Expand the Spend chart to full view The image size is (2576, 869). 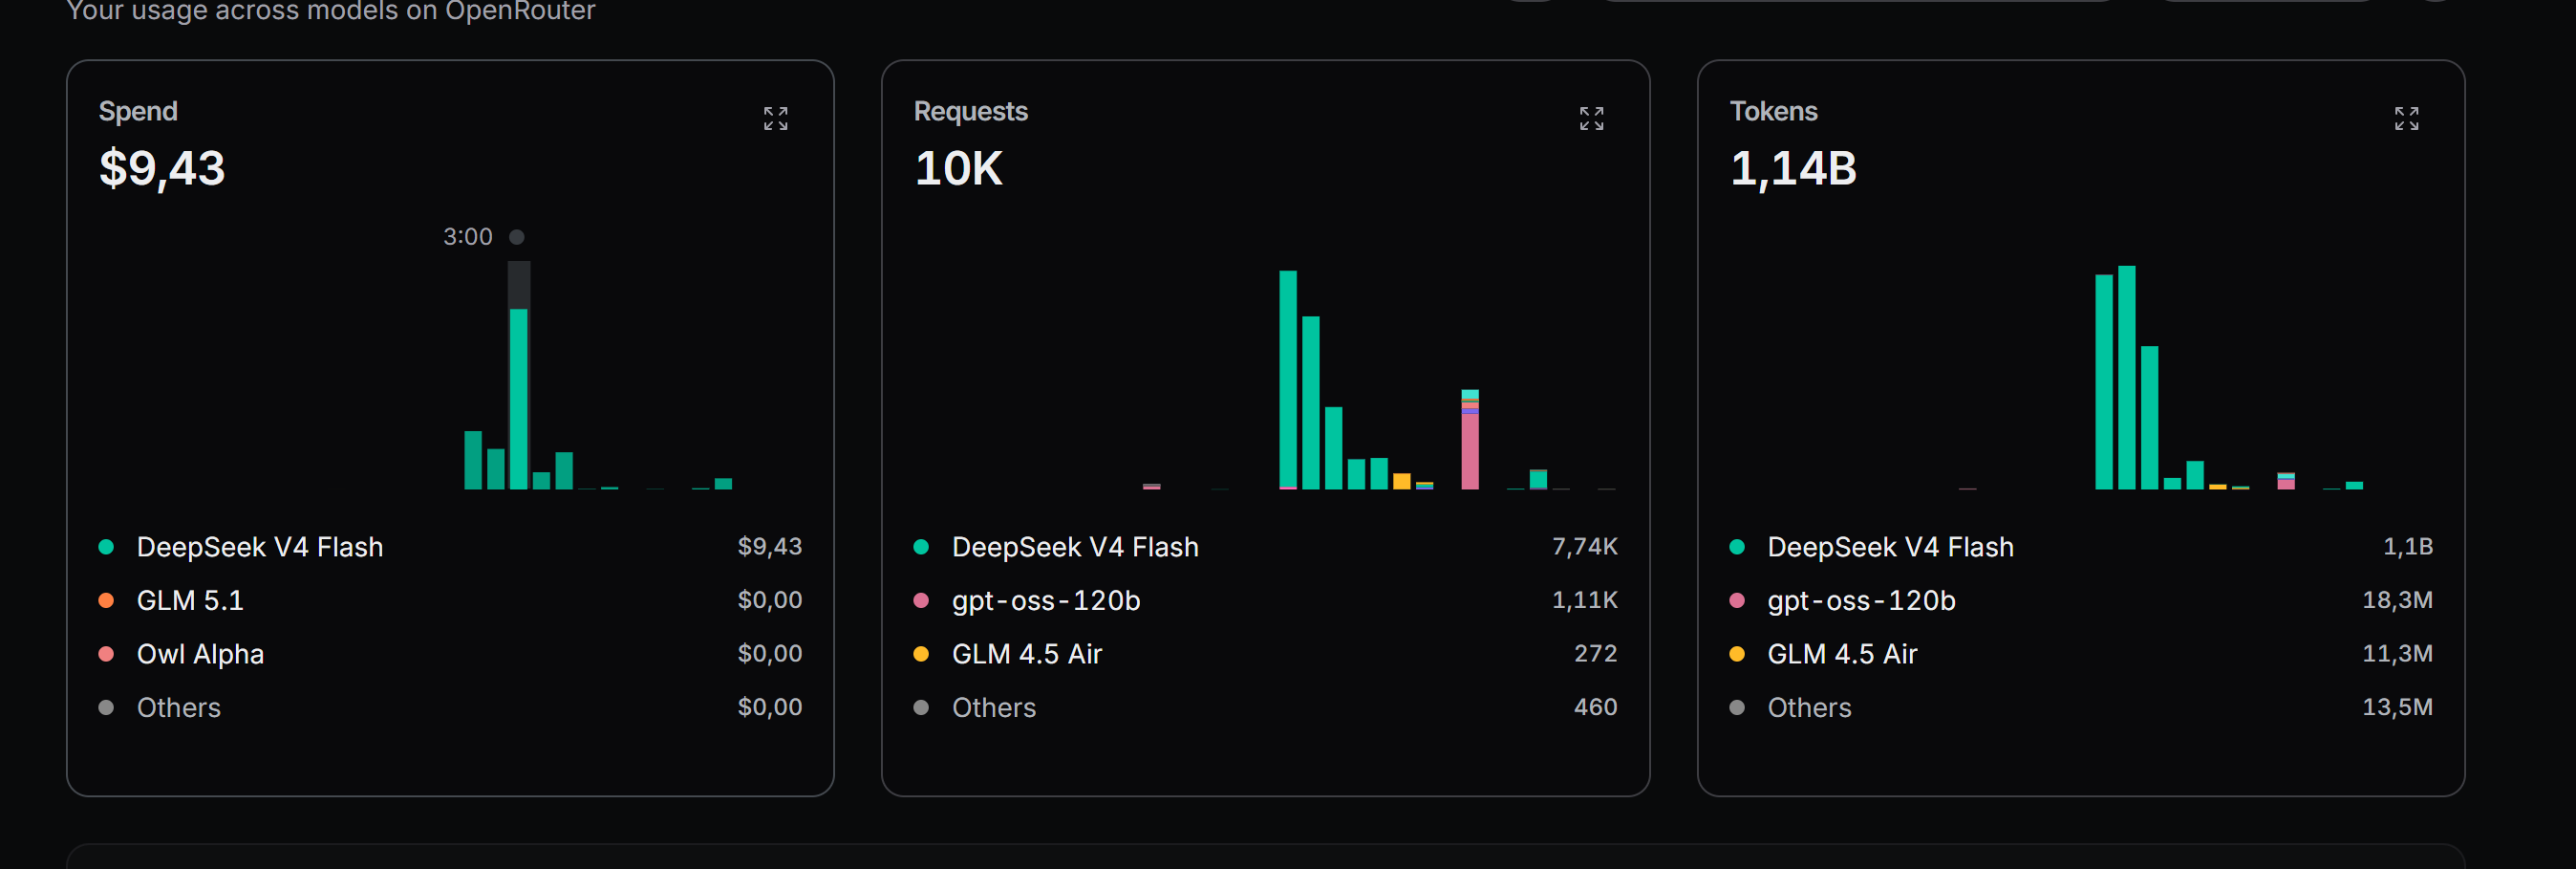point(776,119)
